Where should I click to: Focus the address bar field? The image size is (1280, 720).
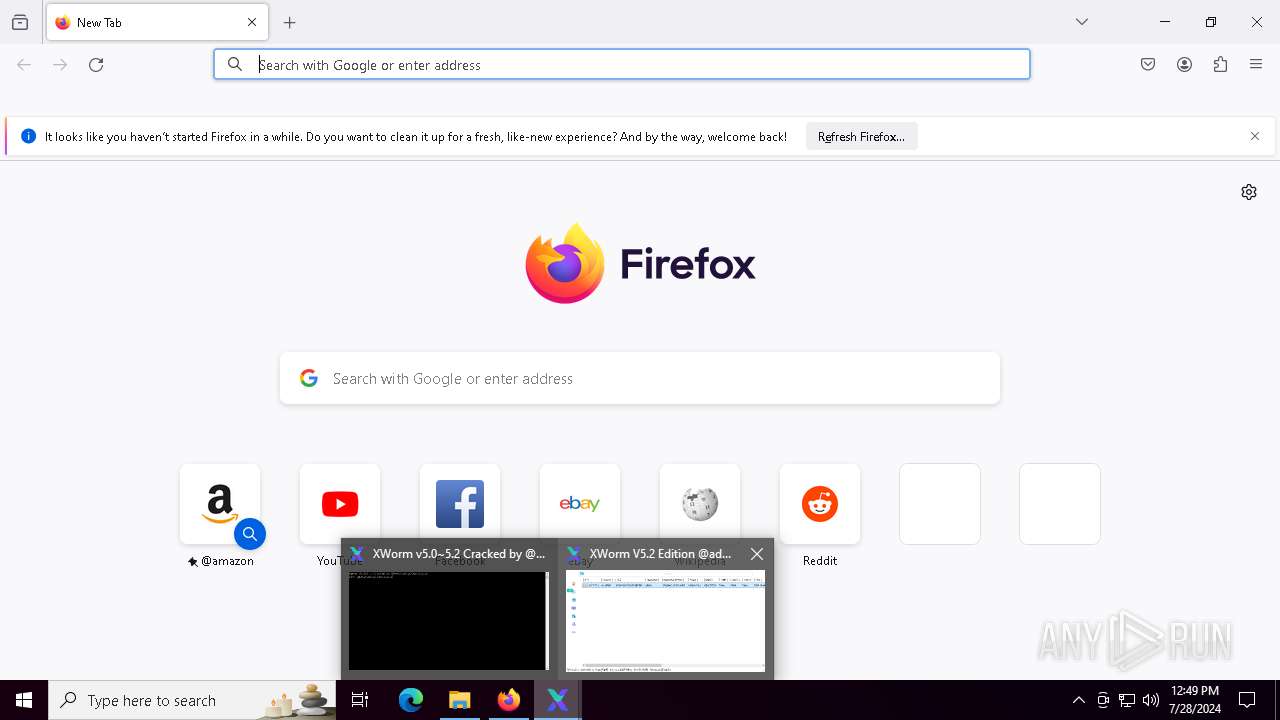tap(621, 65)
